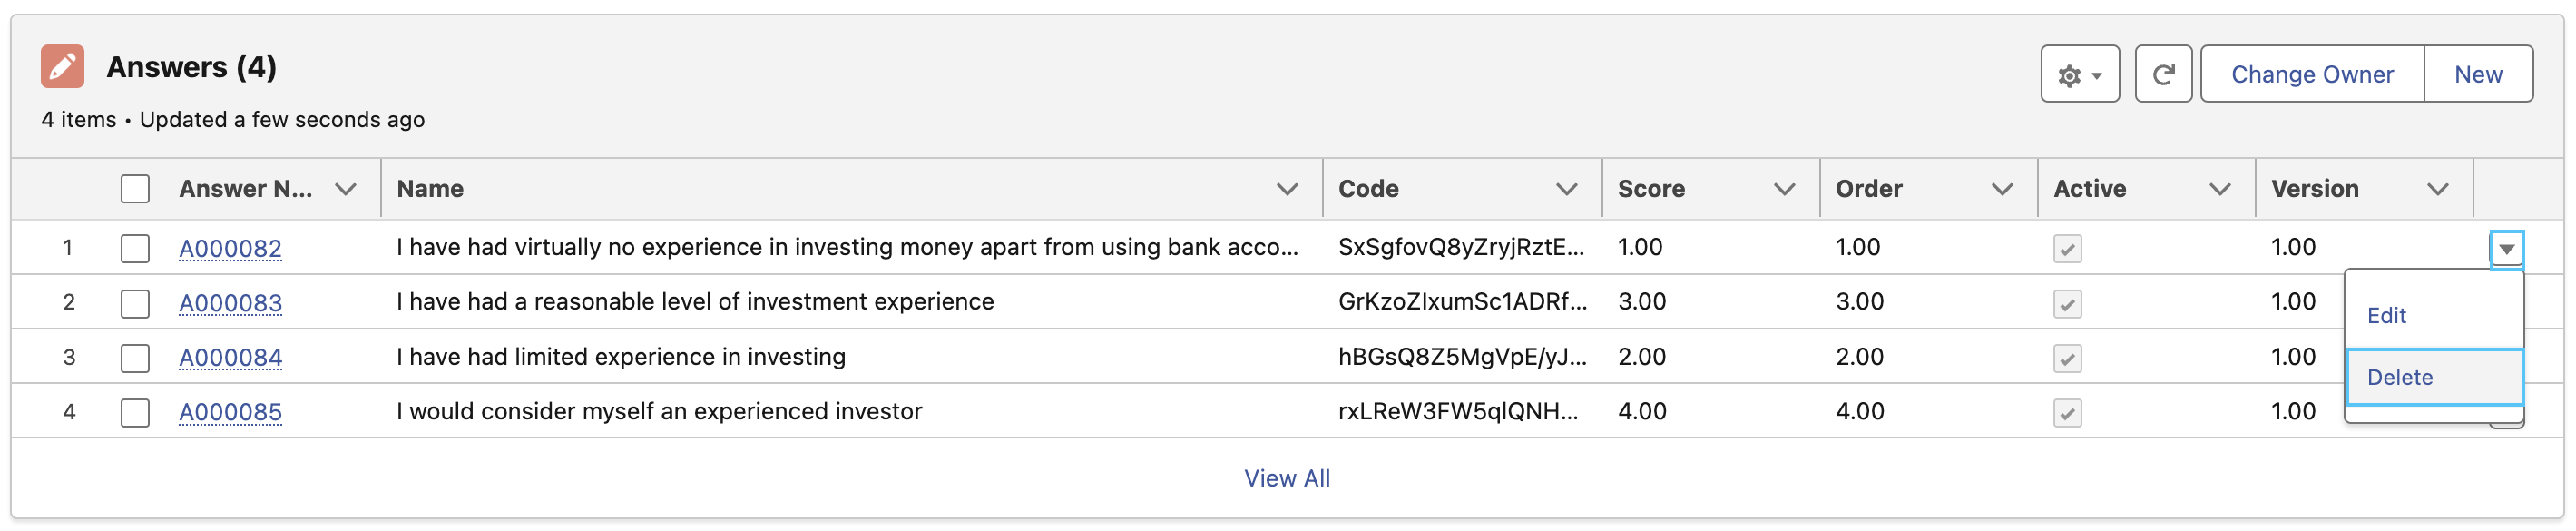
Task: Select the checkbox for row A000084
Action: 135,358
